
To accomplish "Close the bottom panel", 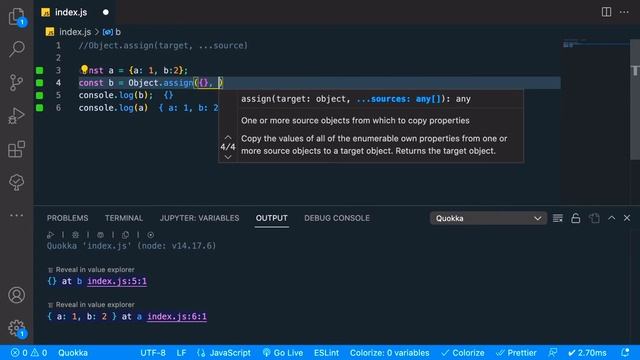I will coord(627,218).
